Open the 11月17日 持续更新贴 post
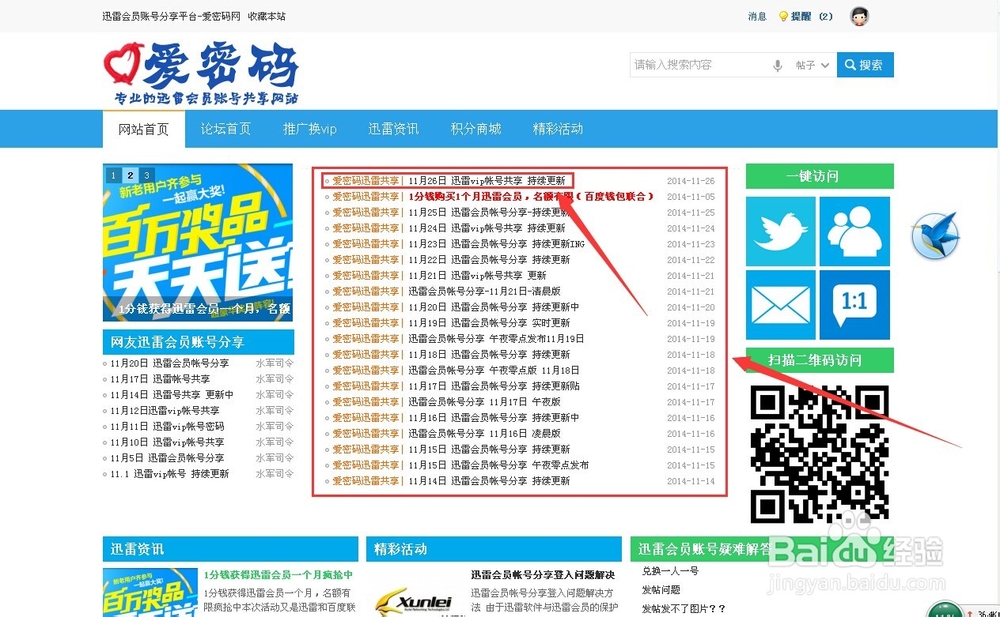This screenshot has width=1000, height=617. pos(494,386)
